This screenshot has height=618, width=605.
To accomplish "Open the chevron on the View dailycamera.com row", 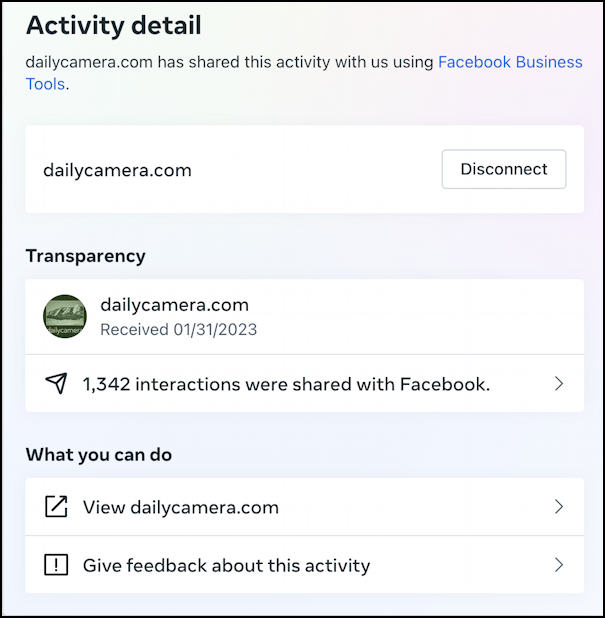I will [558, 506].
